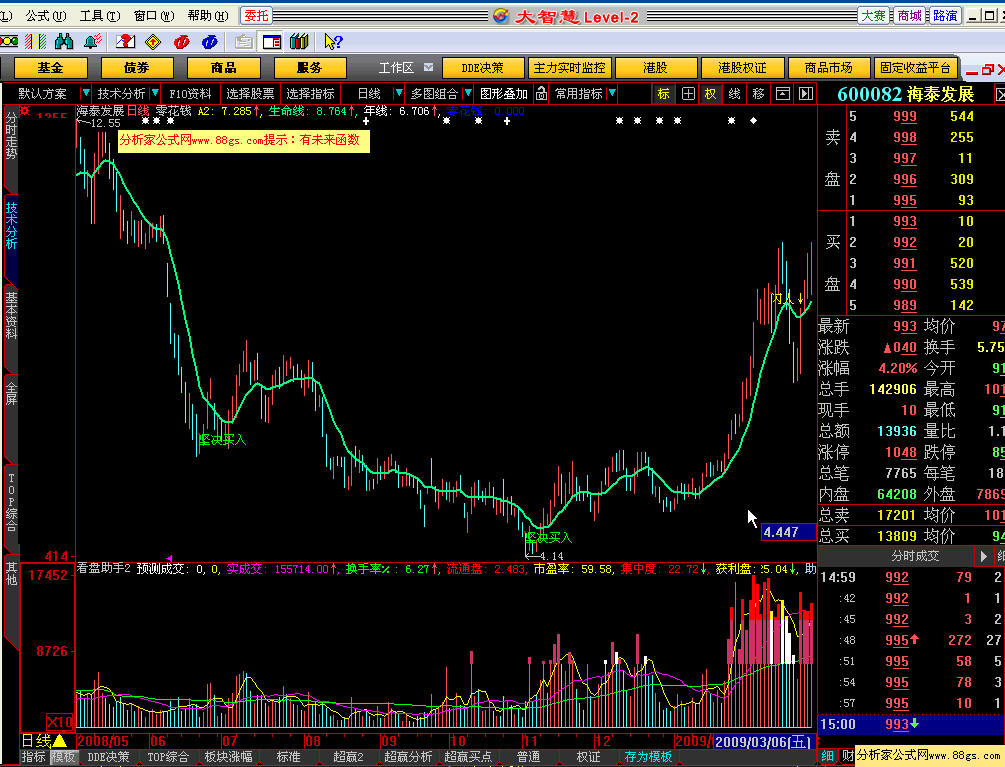Toggle the 线 drawing-line button

click(735, 94)
